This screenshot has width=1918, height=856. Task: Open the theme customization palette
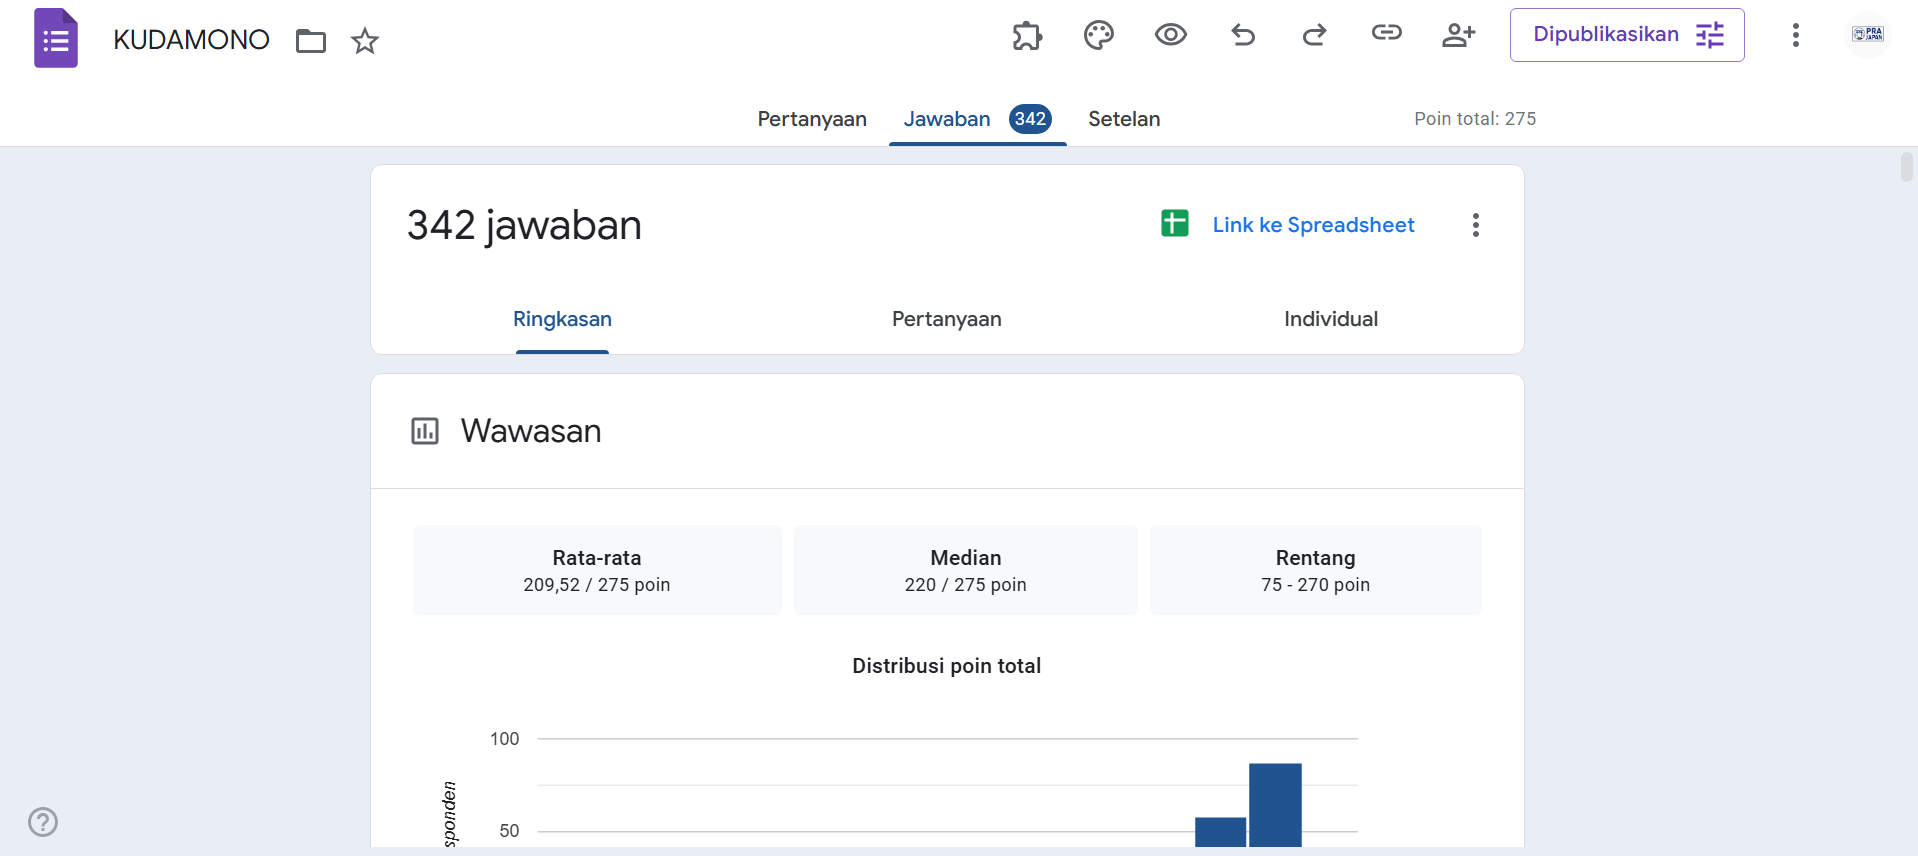1098,36
